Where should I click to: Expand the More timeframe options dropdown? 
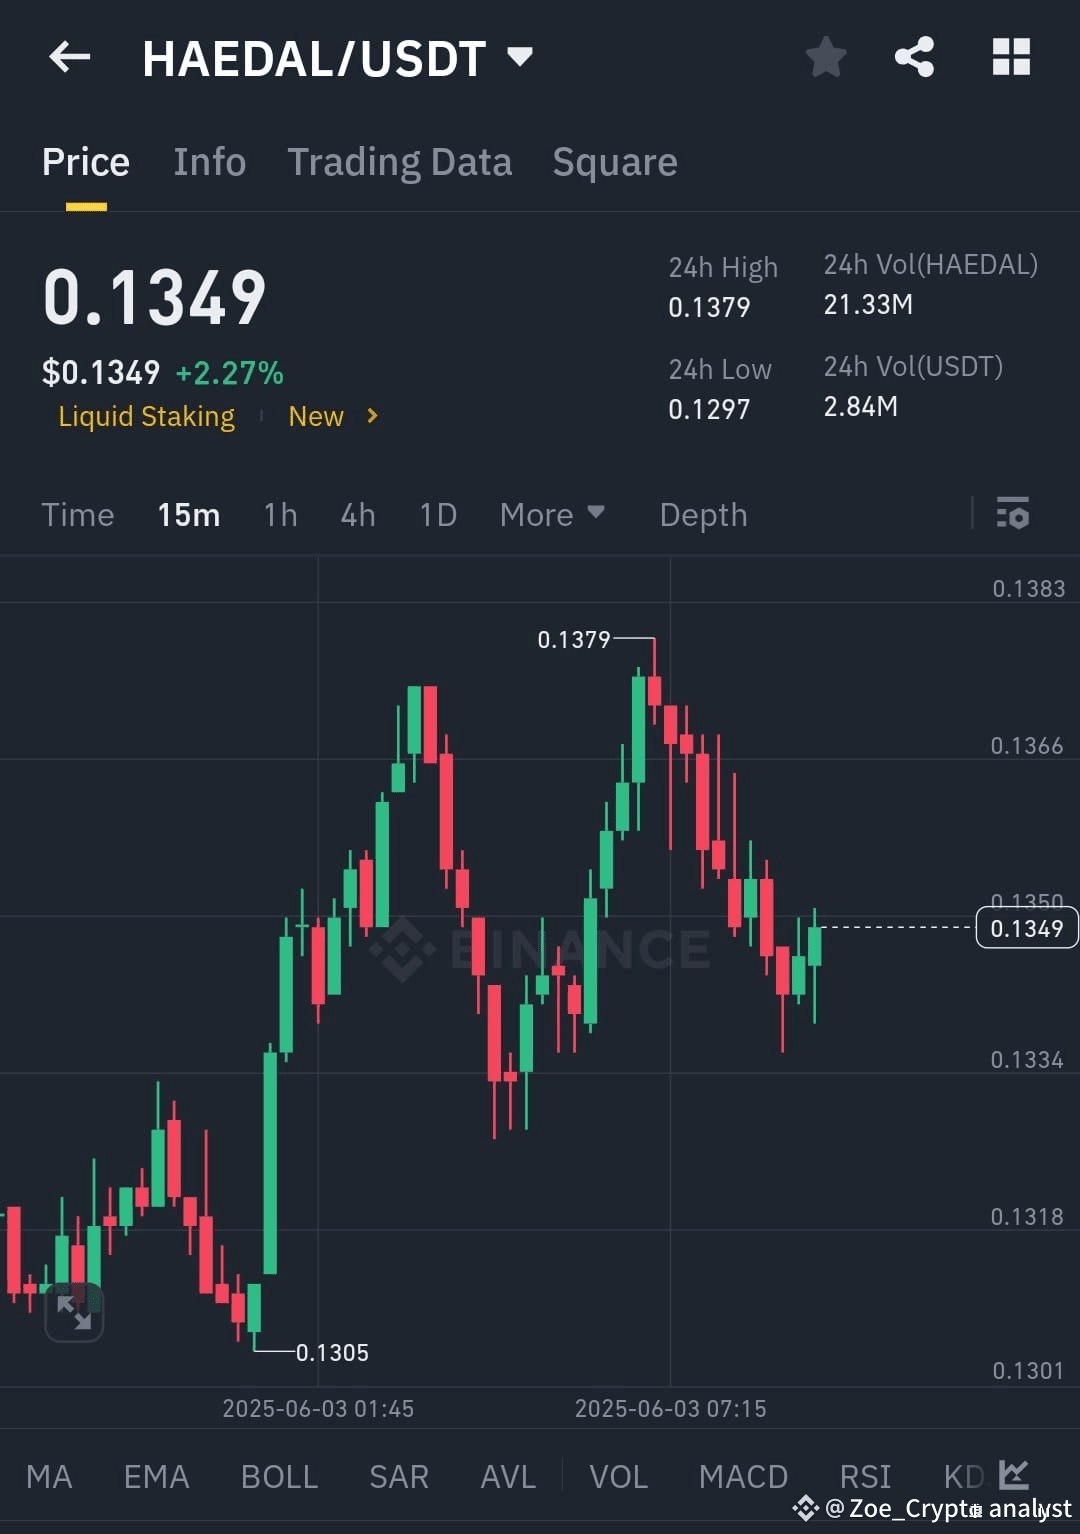click(x=552, y=514)
